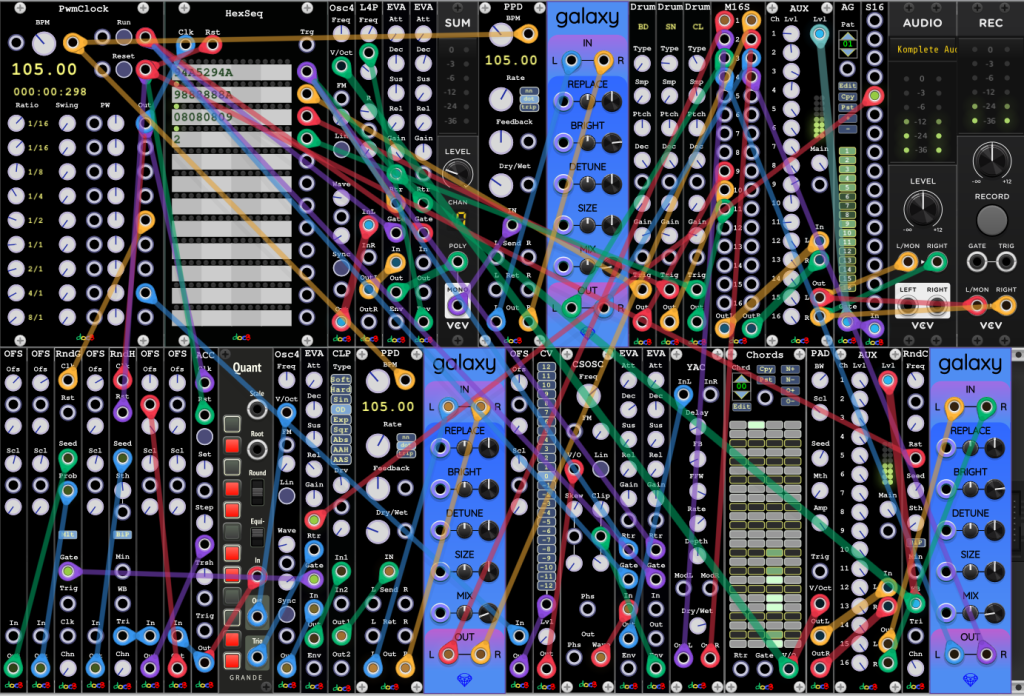Image resolution: width=1024 pixels, height=696 pixels.
Task: Click the YAC InL input jack
Action: point(684,394)
